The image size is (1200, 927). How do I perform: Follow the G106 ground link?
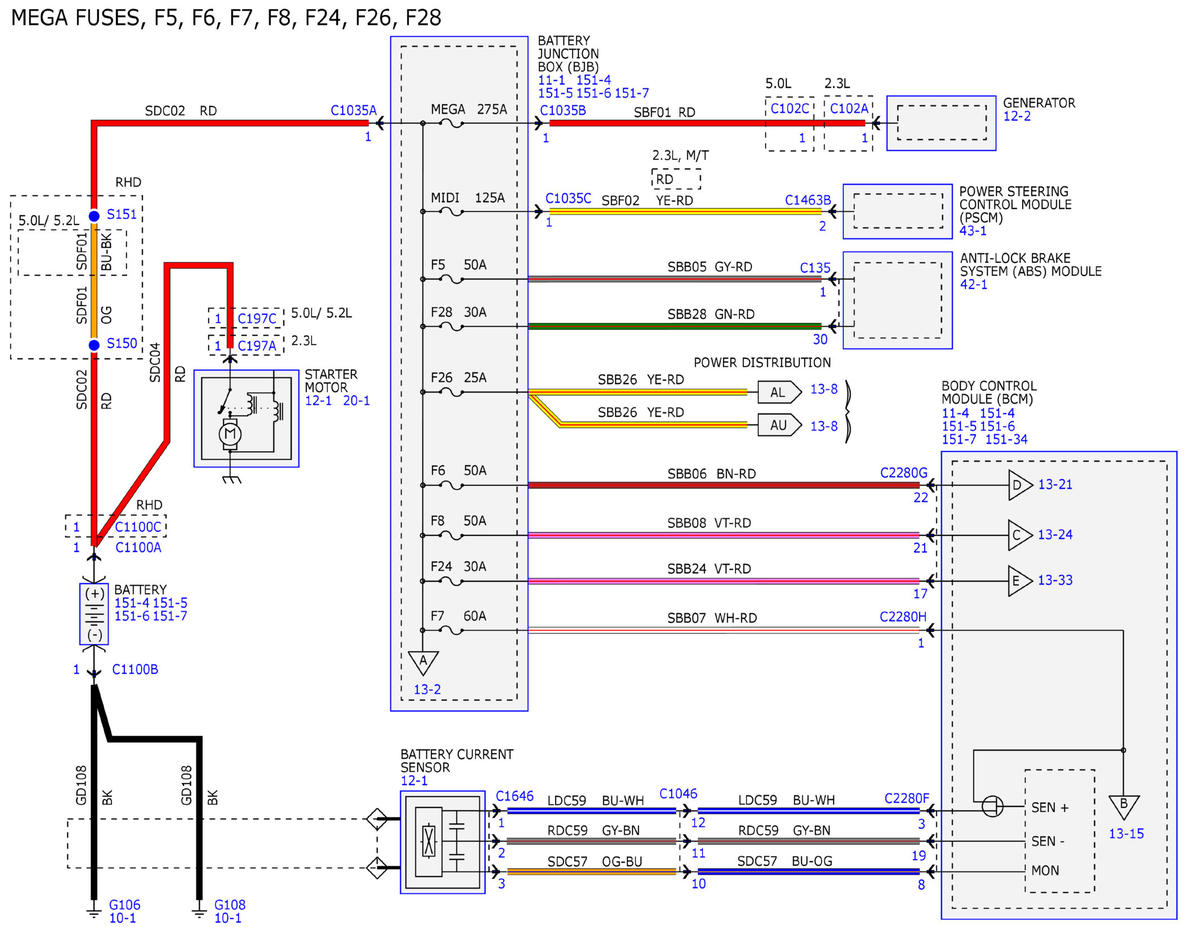[x=124, y=904]
